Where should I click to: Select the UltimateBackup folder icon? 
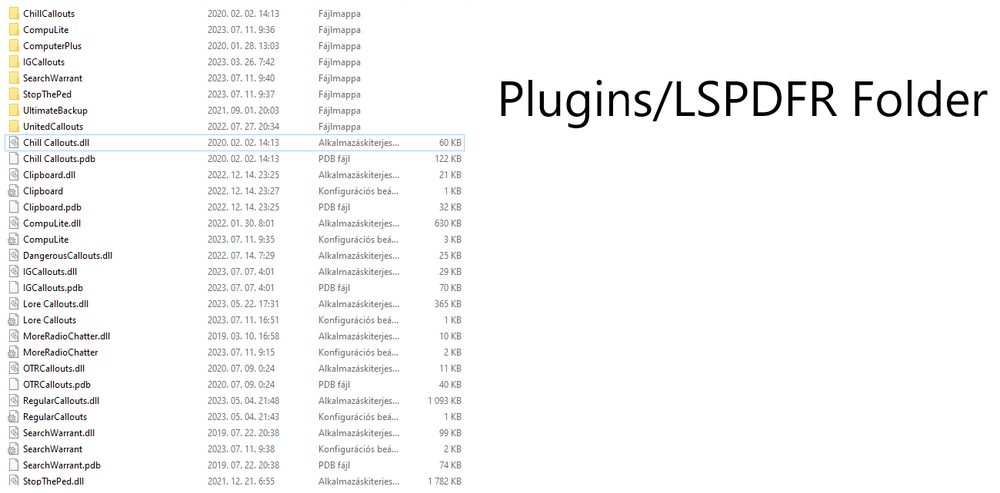coord(13,110)
